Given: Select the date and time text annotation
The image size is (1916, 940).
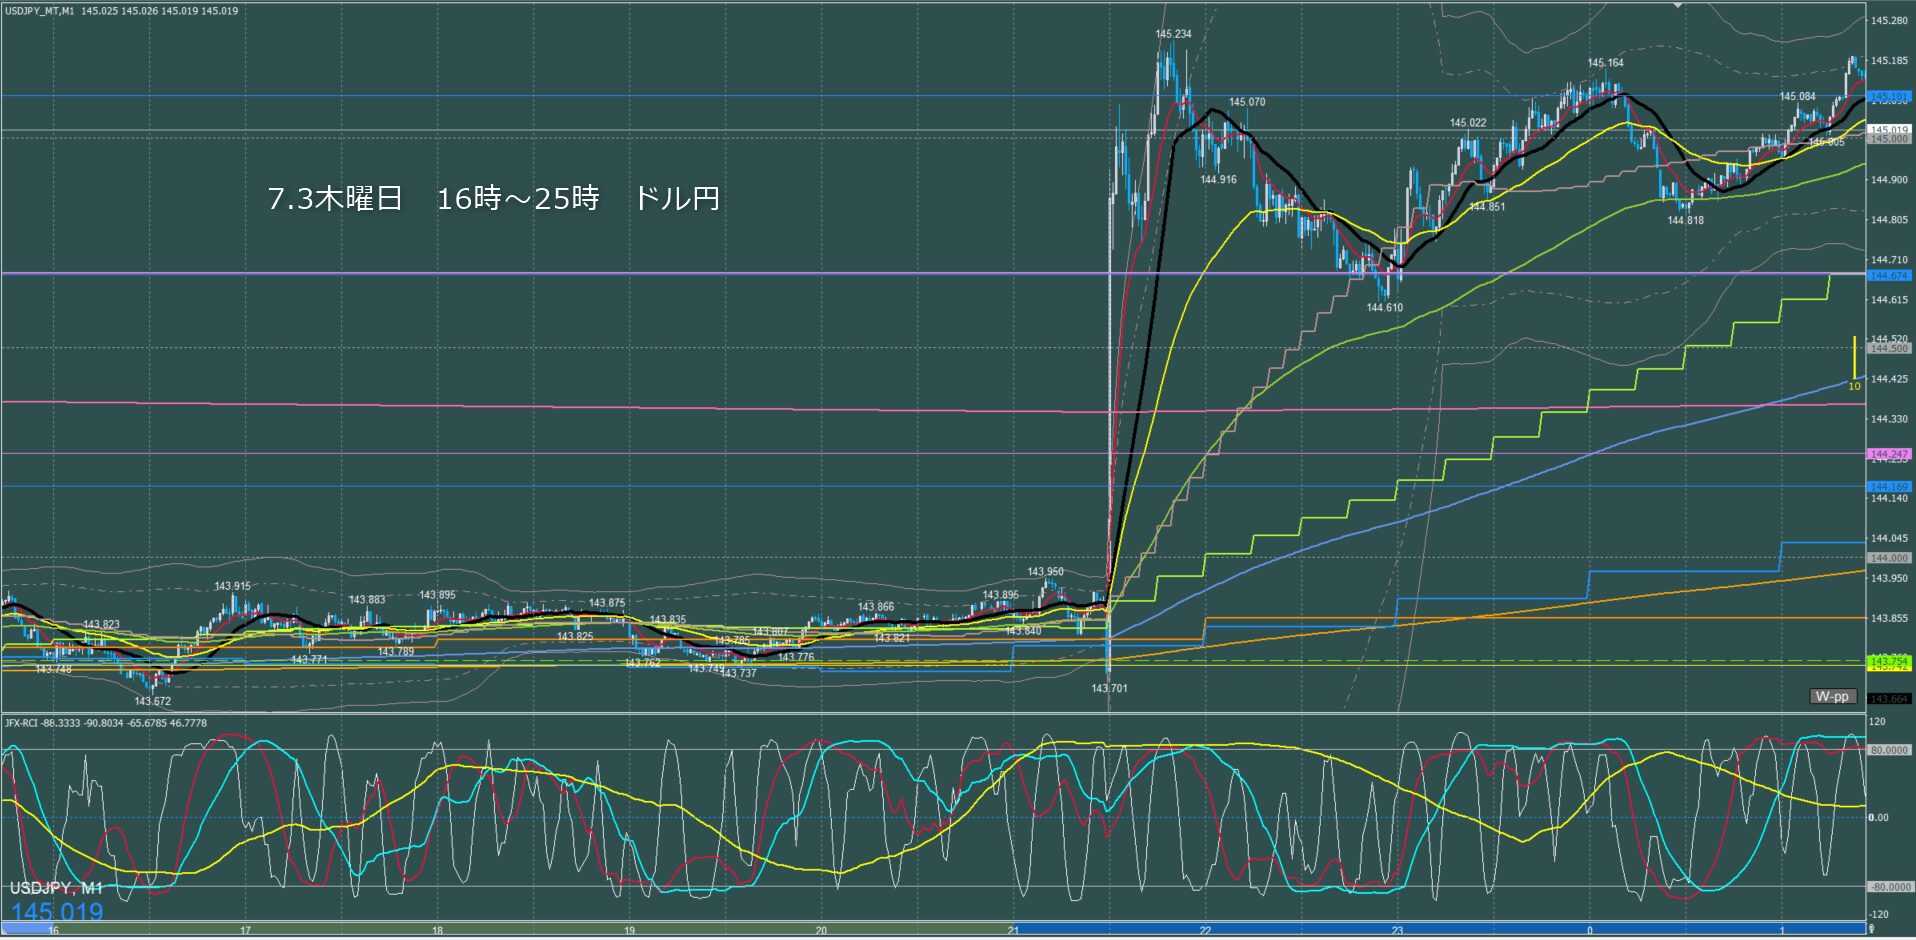Looking at the screenshot, I should [x=493, y=198].
